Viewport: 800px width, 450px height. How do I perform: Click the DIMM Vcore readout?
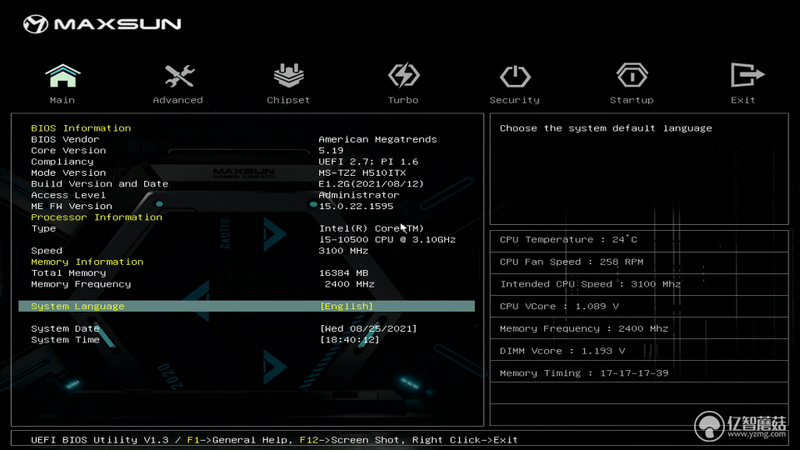tap(562, 351)
